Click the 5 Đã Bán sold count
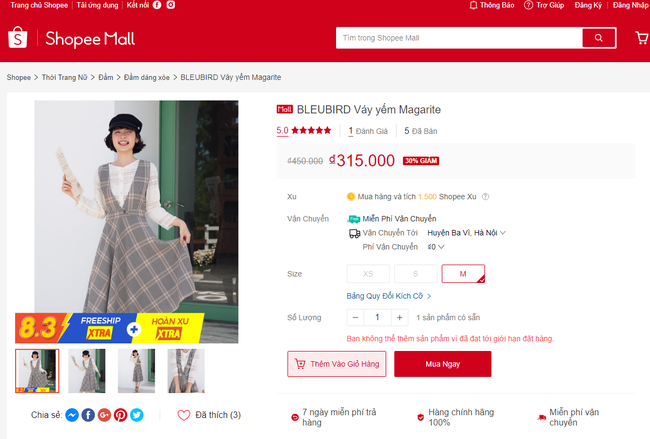 tap(421, 131)
